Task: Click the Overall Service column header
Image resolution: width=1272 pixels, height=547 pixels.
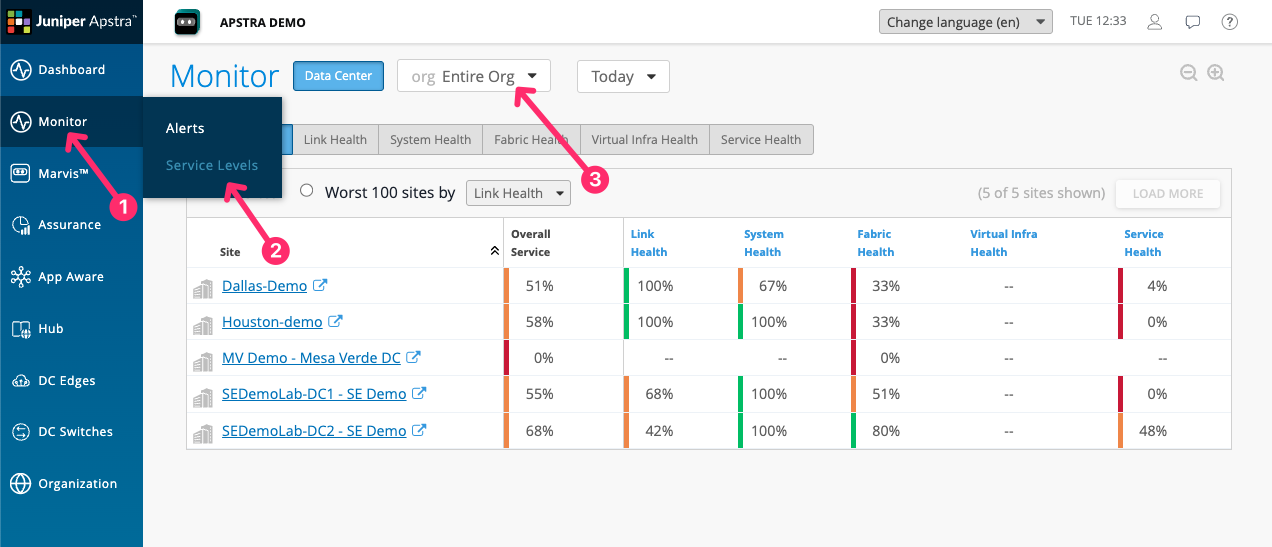Action: (531, 243)
